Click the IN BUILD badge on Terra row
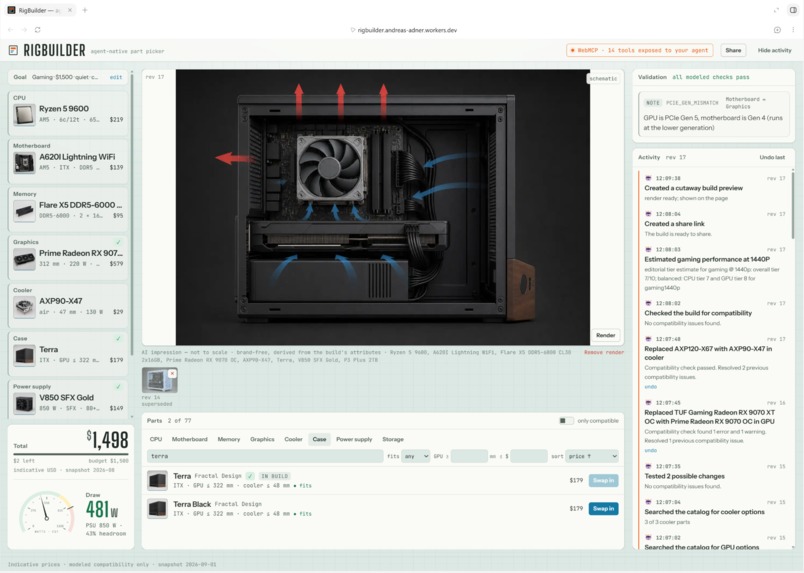This screenshot has height=573, width=804. 275,476
